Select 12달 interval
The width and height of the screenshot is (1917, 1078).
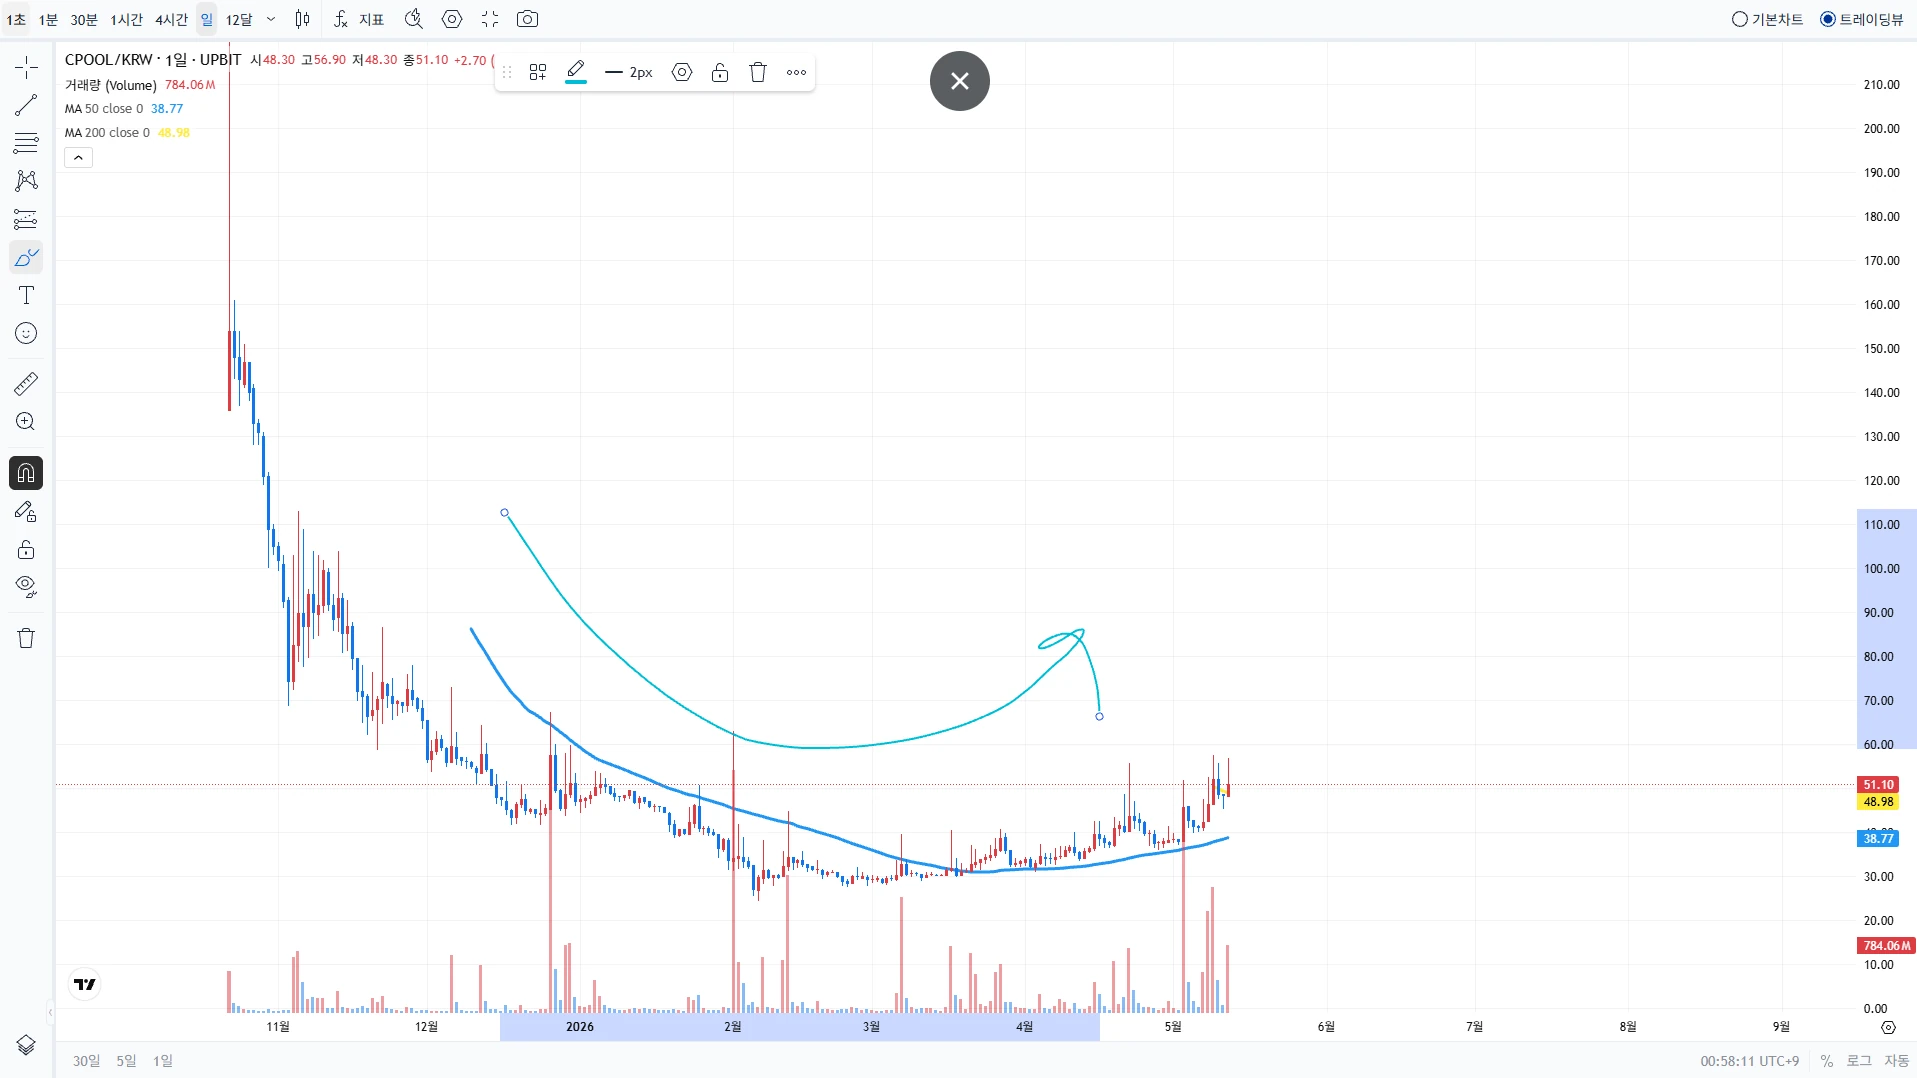239,19
